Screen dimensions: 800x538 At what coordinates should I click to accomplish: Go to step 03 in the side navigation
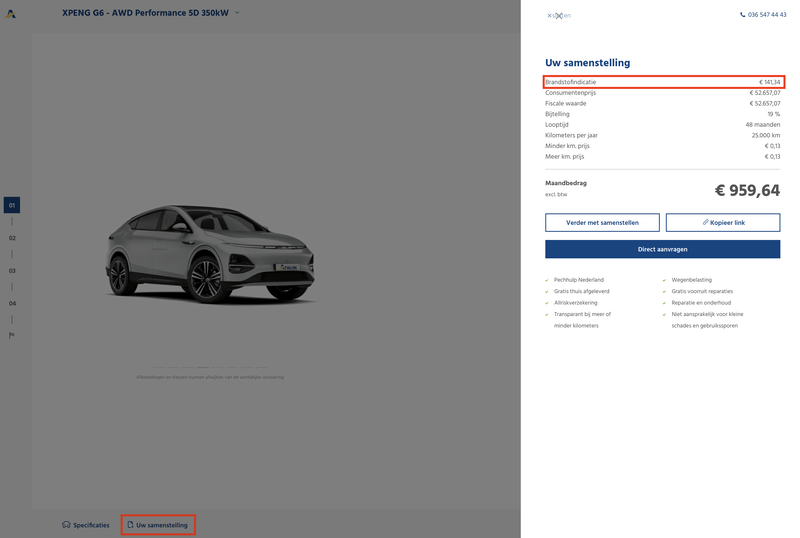(12, 271)
